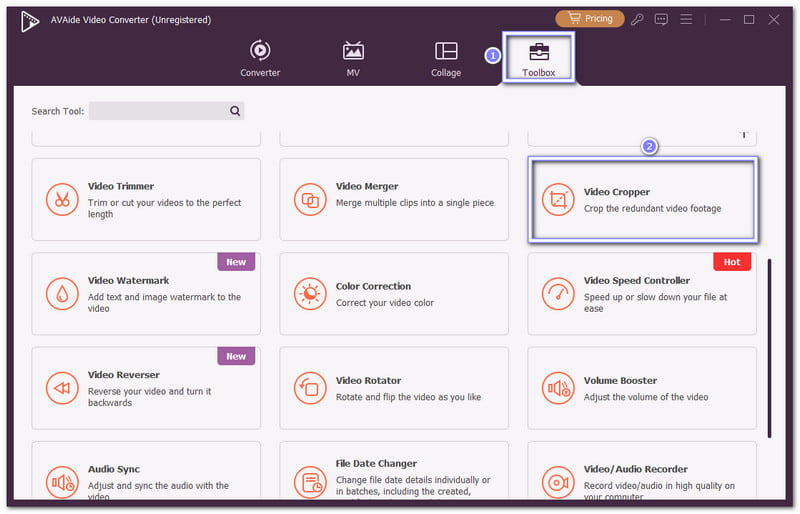
Task: Open the Toolbox tab
Action: point(538,58)
